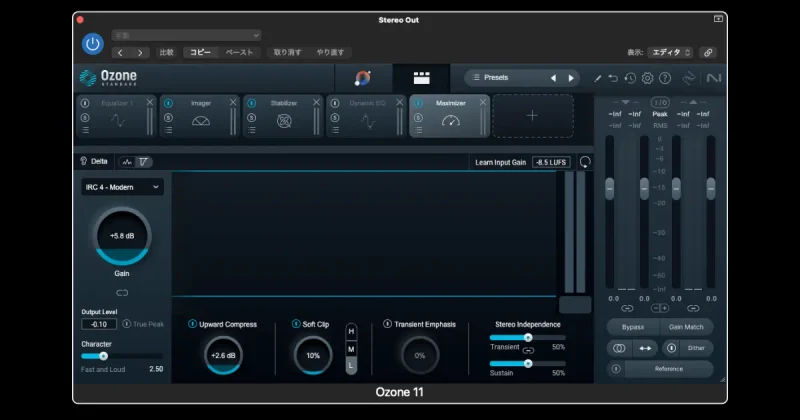Select the Imager module
Viewport: 800px width, 420px height.
(x=201, y=116)
